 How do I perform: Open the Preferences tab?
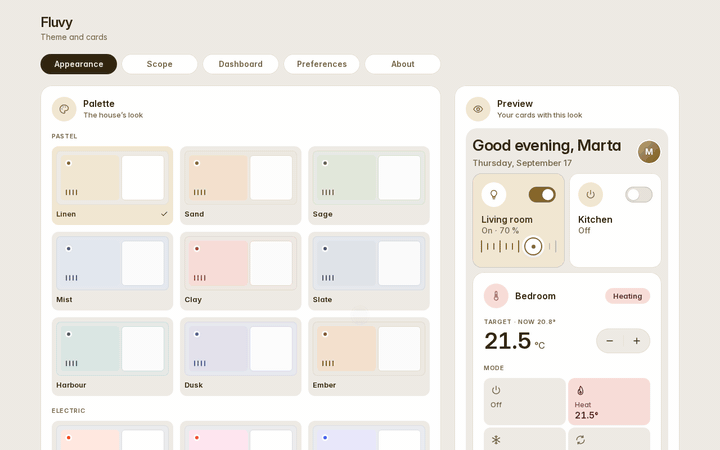321,64
